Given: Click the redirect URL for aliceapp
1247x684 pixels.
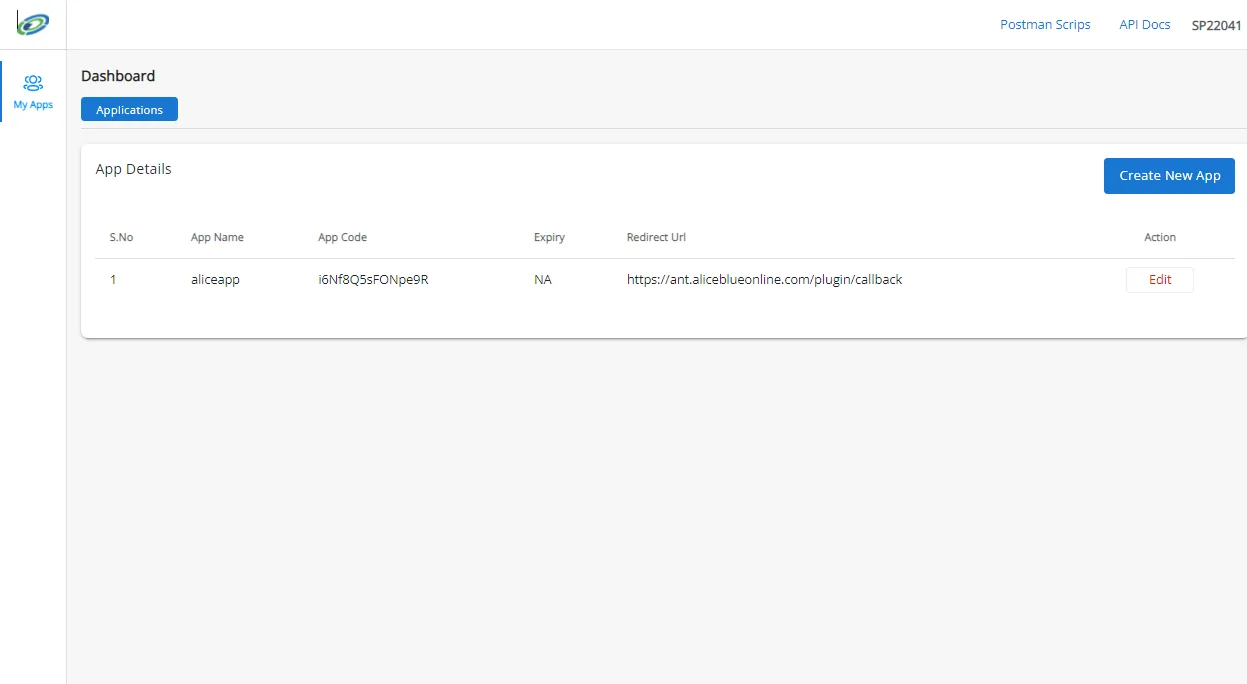Looking at the screenshot, I should (764, 280).
